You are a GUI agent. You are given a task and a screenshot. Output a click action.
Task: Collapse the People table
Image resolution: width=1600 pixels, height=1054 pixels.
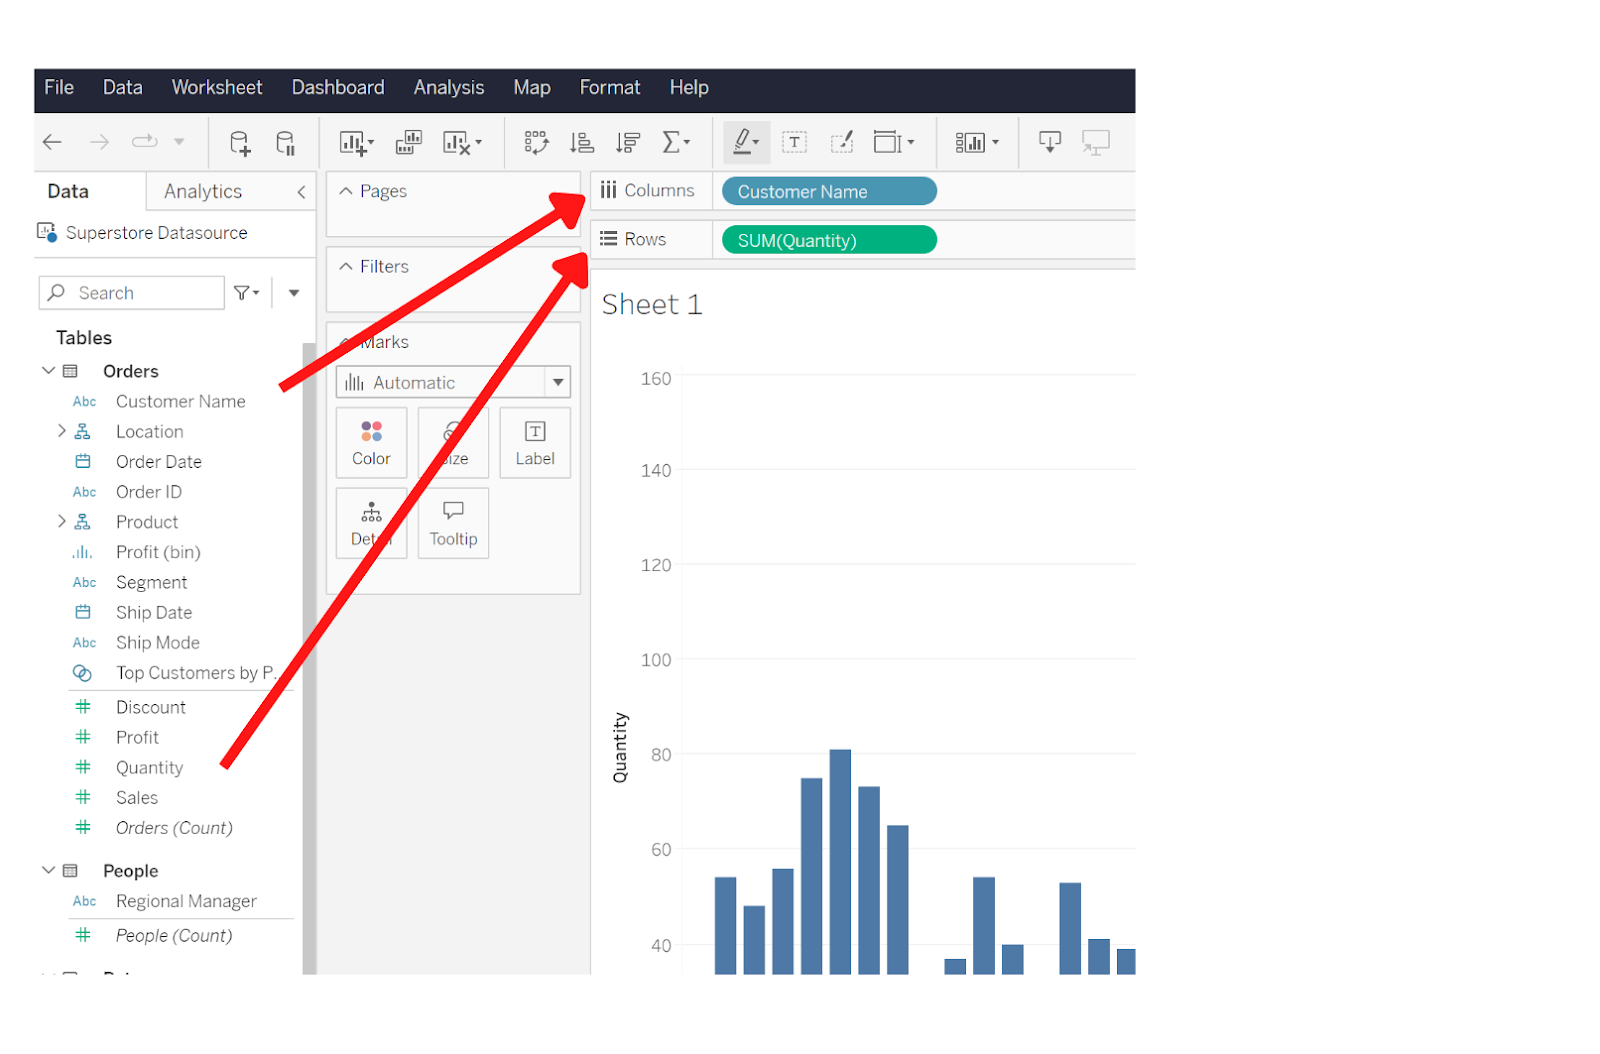48,870
